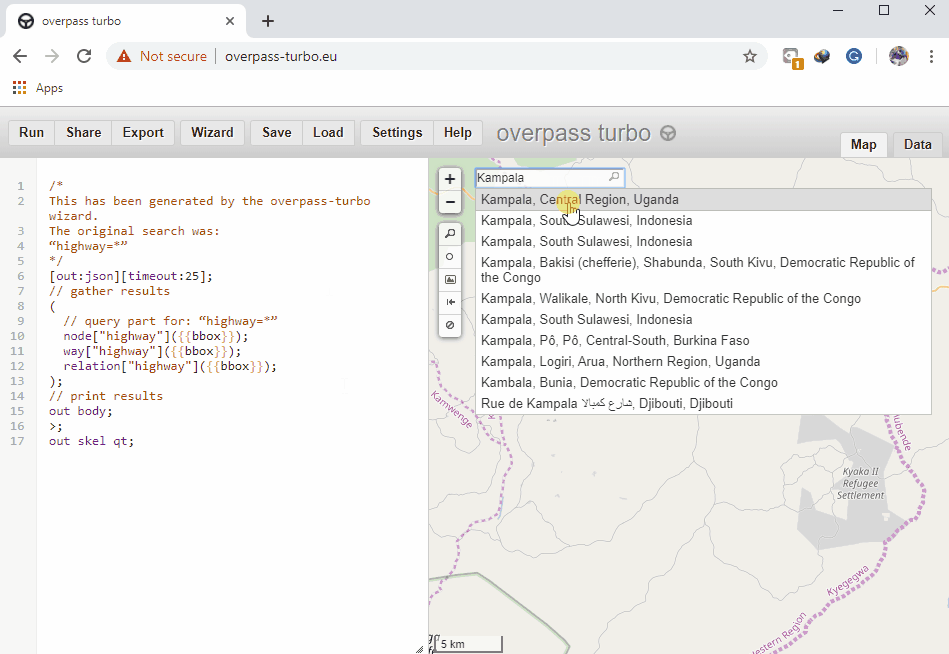This screenshot has height=654, width=949.
Task: Run the Overpass query
Action: 32,133
